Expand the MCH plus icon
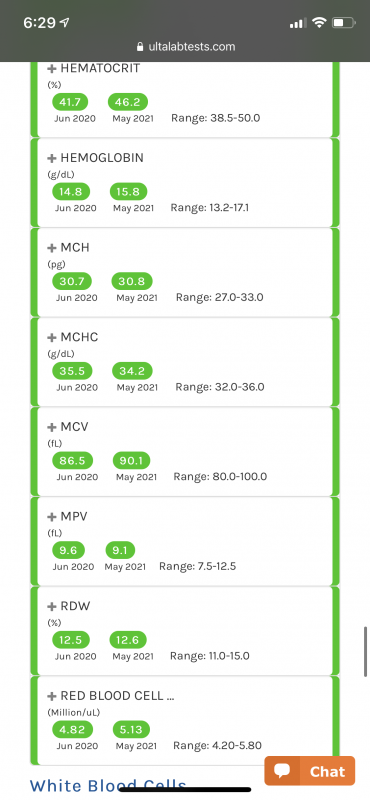The width and height of the screenshot is (370, 800). pos(52,248)
